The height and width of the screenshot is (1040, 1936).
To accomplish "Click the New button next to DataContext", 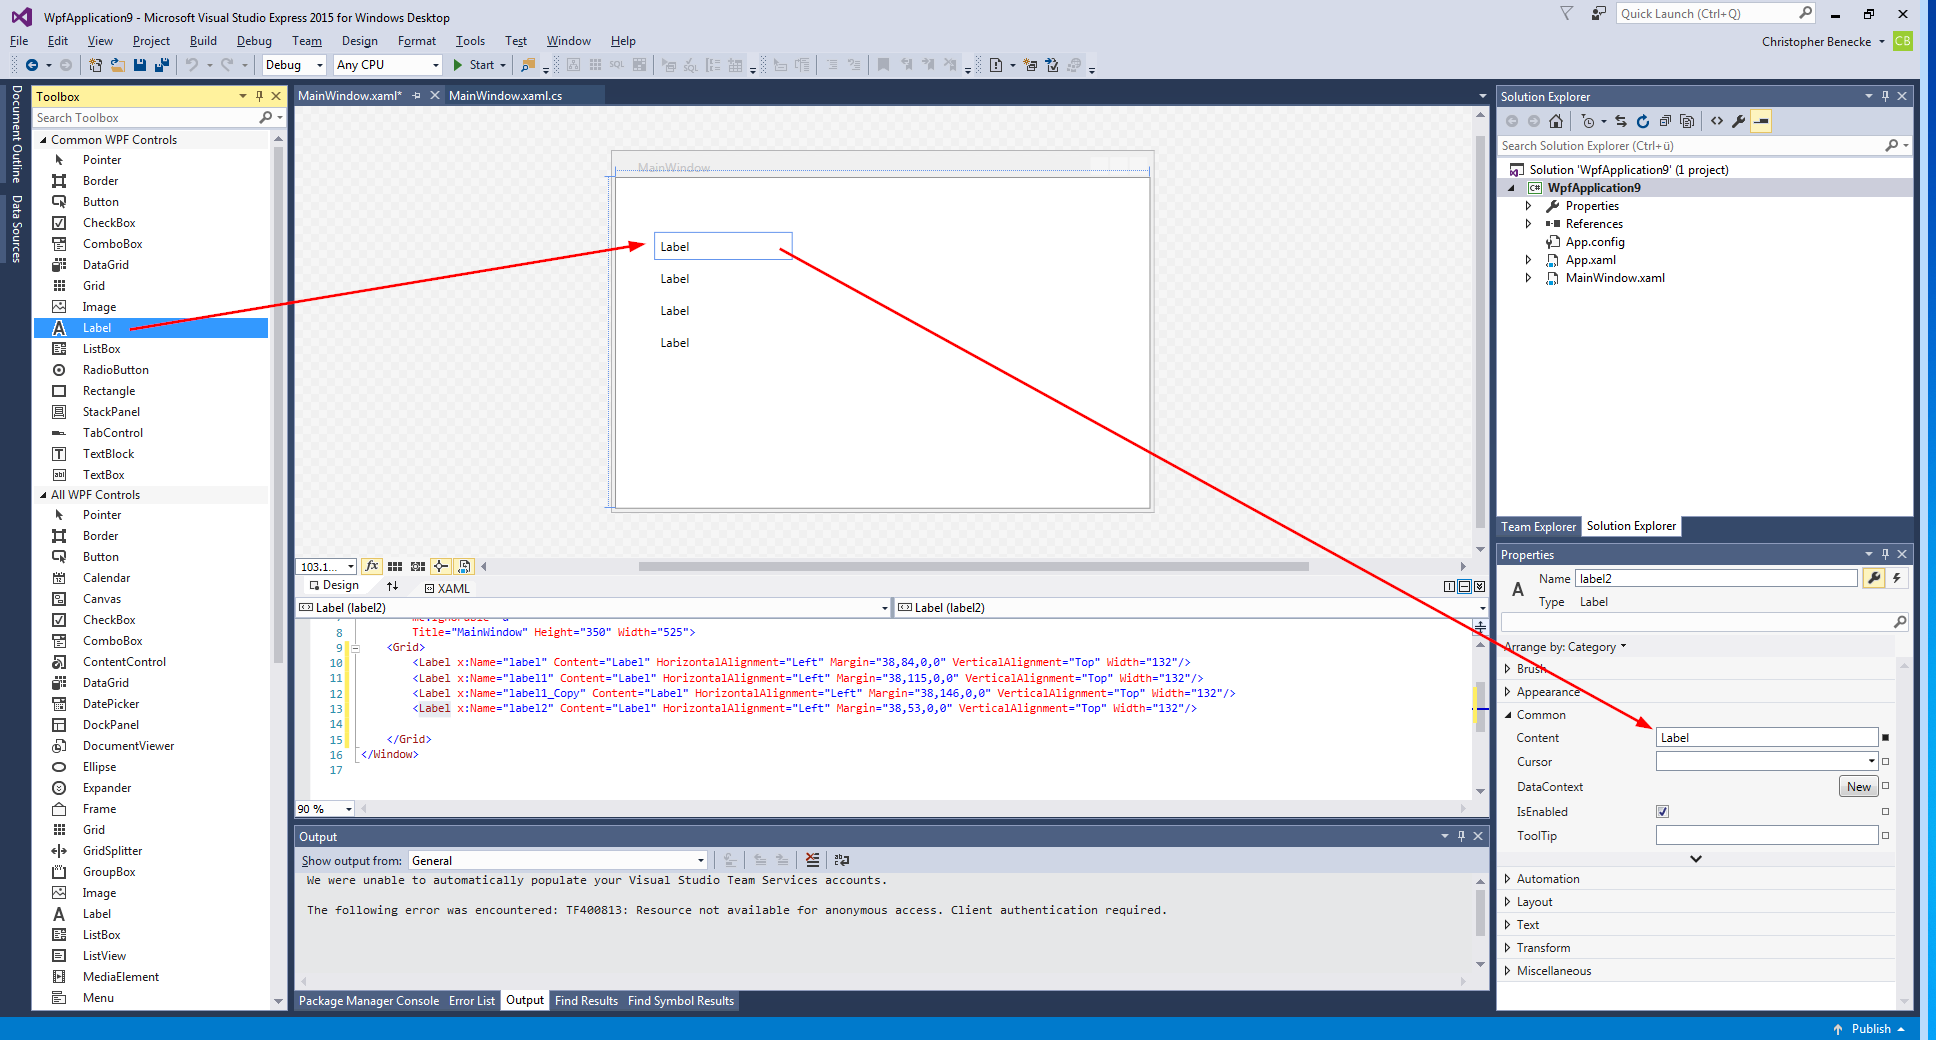I will click(1858, 786).
